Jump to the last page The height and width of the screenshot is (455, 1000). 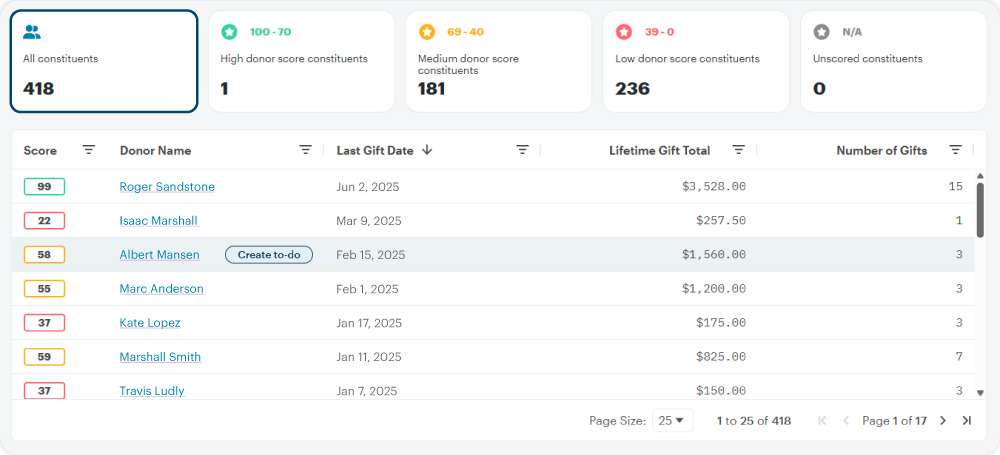tap(967, 421)
